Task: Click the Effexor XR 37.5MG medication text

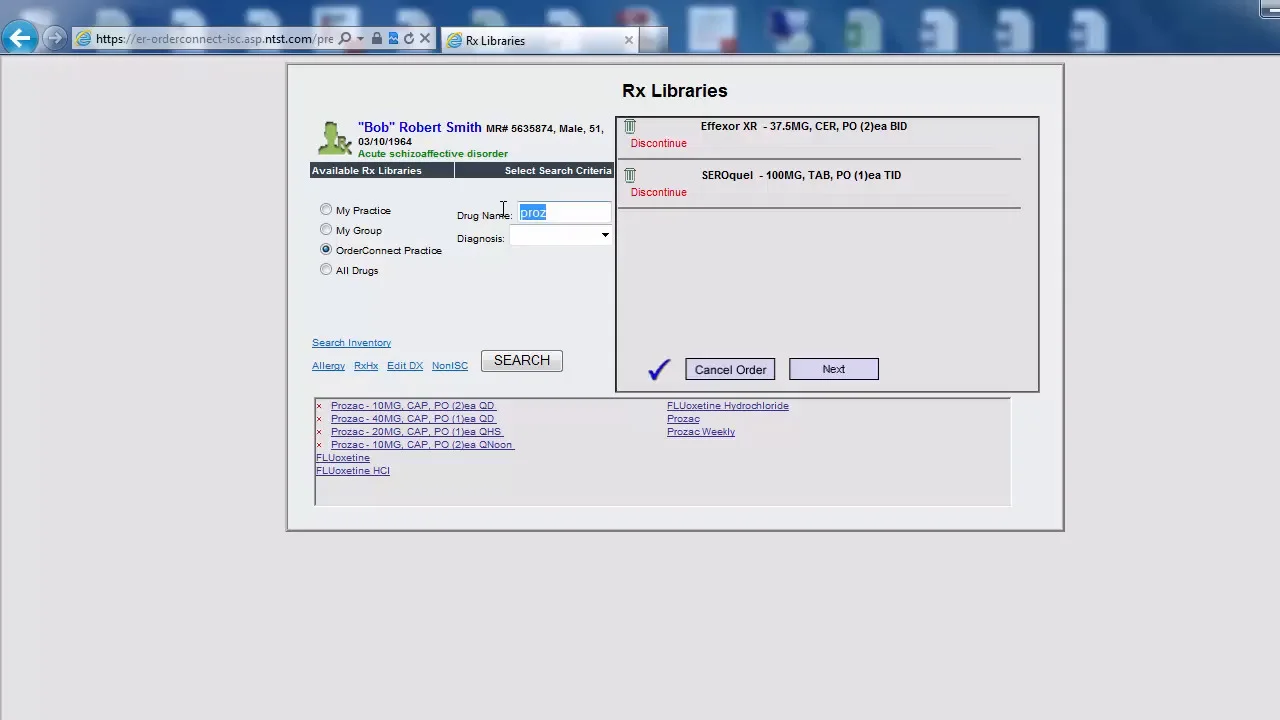Action: pyautogui.click(x=804, y=126)
